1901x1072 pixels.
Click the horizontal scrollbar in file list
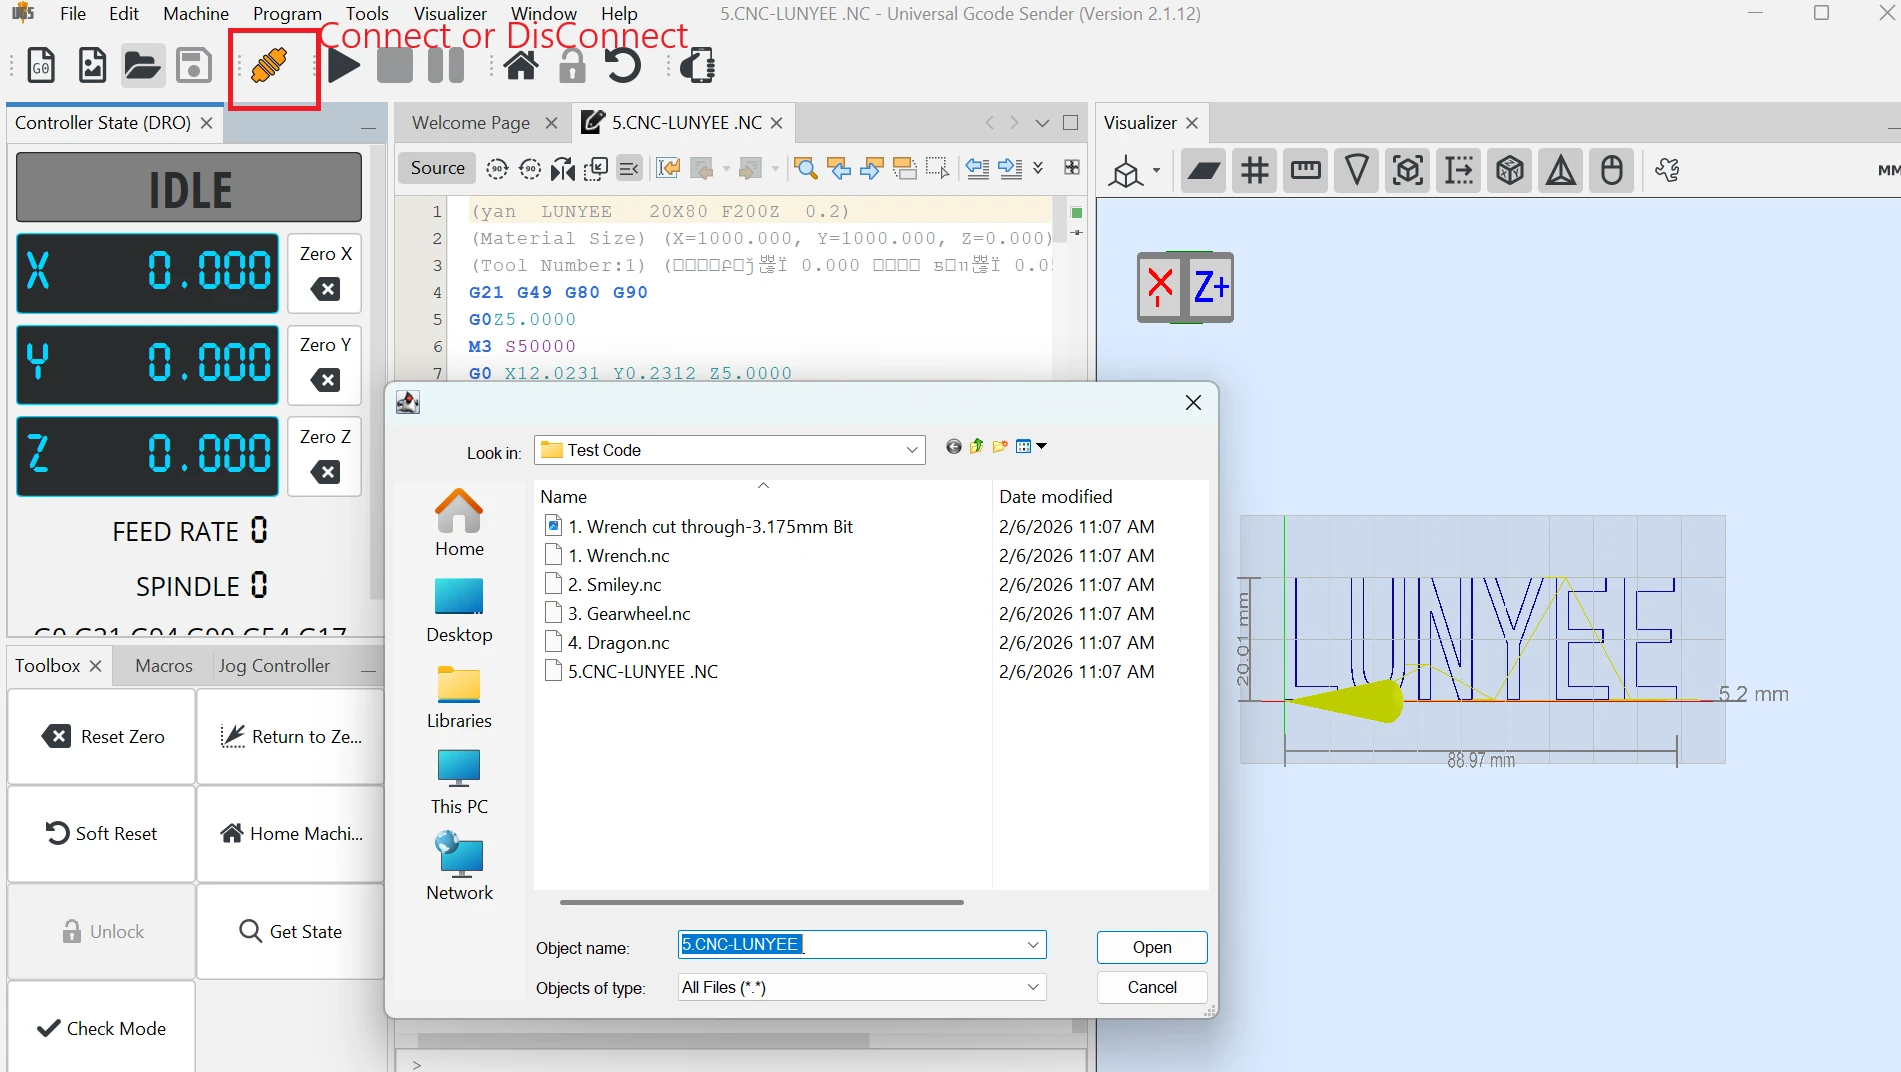click(x=762, y=902)
